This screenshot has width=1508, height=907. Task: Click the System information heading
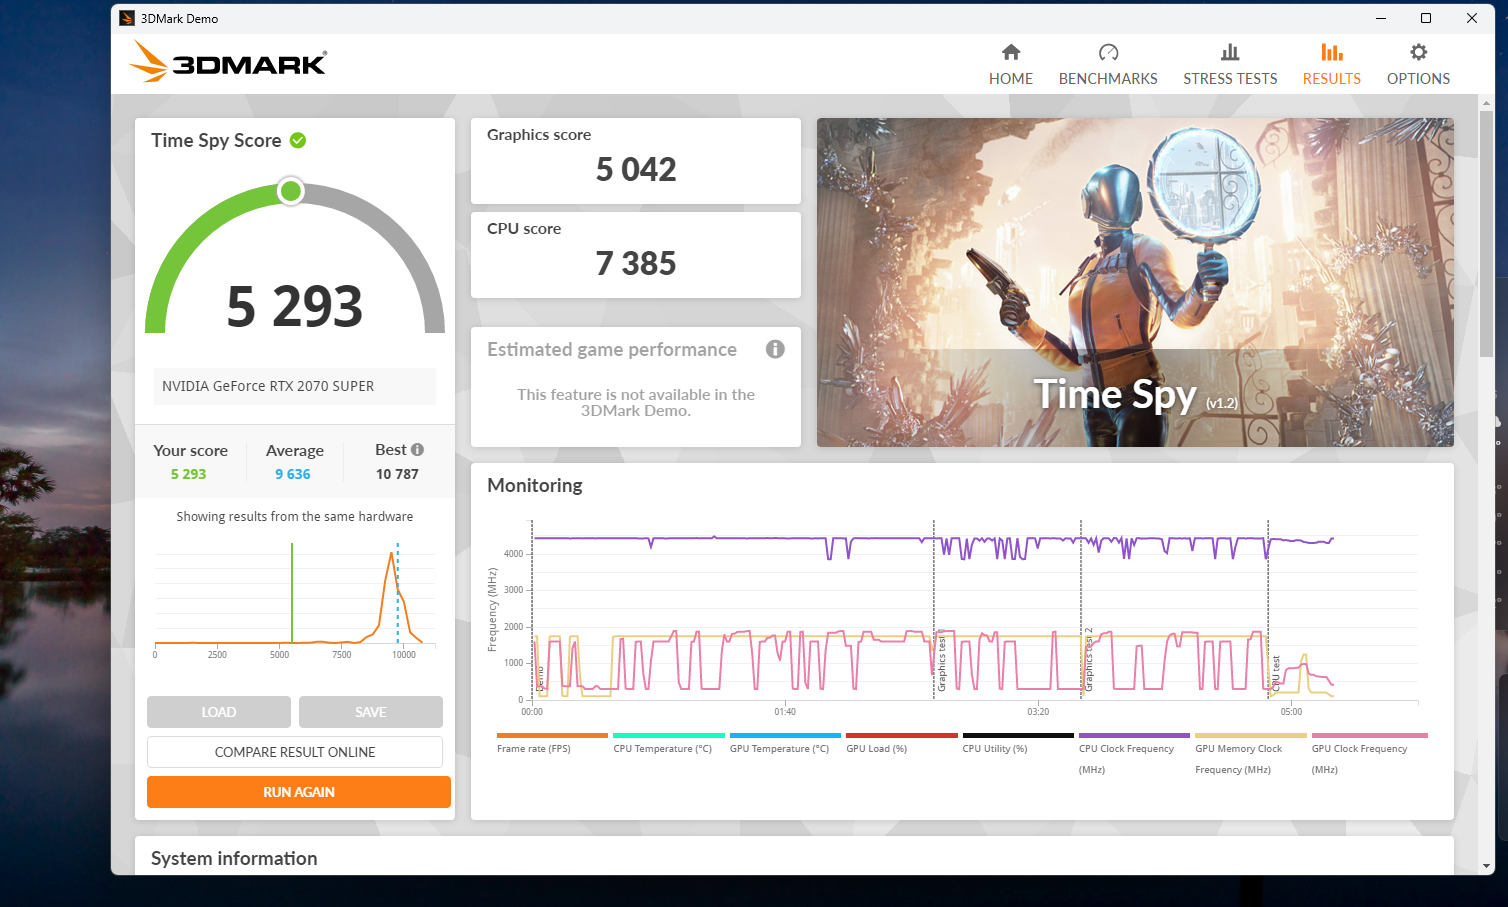(x=234, y=859)
